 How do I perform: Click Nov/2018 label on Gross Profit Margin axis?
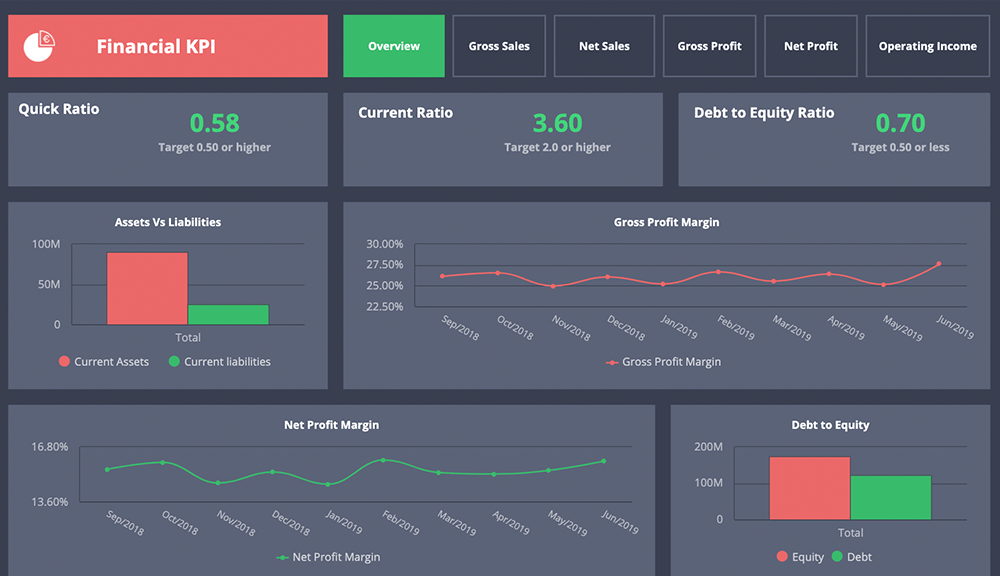(571, 328)
